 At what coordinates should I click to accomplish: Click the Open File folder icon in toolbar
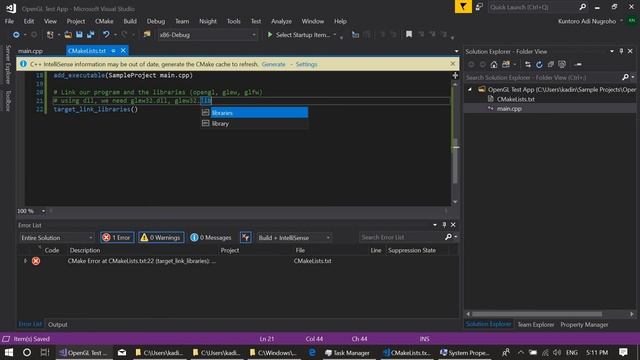pos(68,35)
